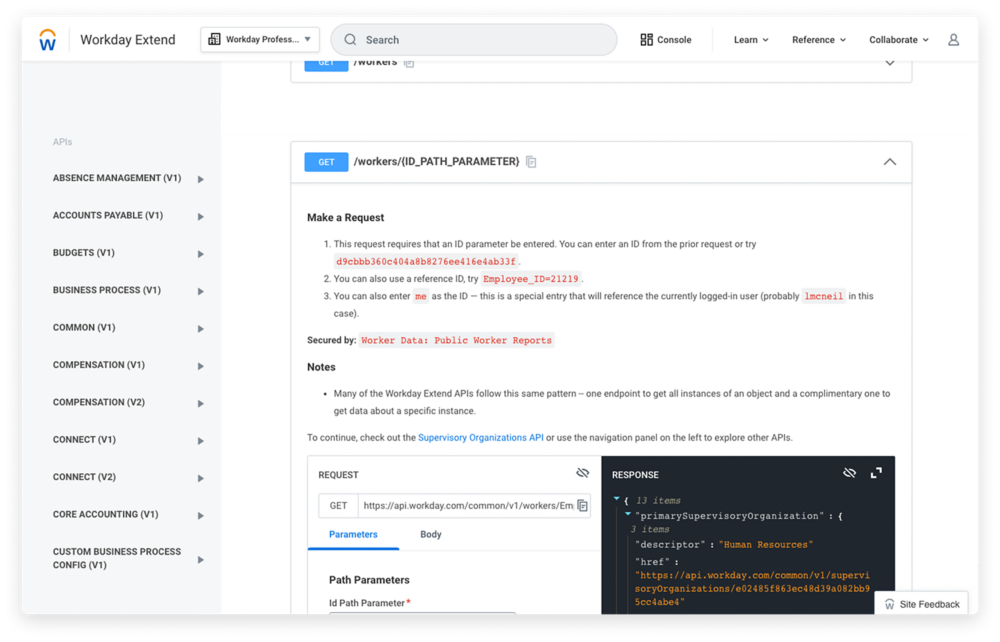This screenshot has height=642, width=1000.
Task: Click the Notes heading
Action: click(x=321, y=367)
